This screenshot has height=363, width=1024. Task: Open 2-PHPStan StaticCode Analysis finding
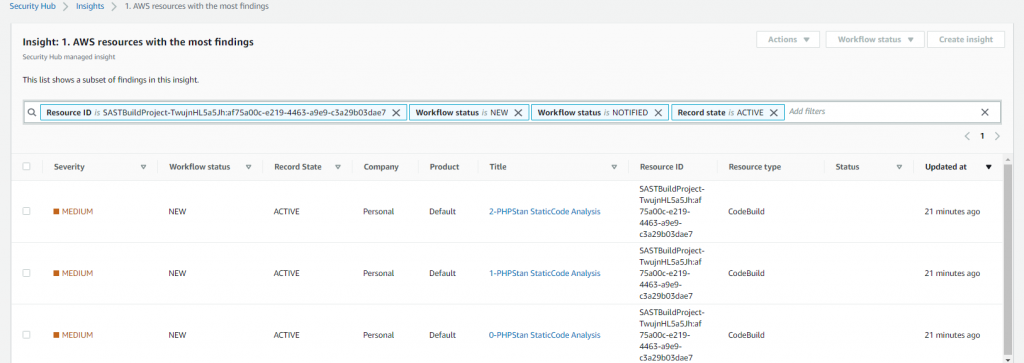pyautogui.click(x=545, y=212)
